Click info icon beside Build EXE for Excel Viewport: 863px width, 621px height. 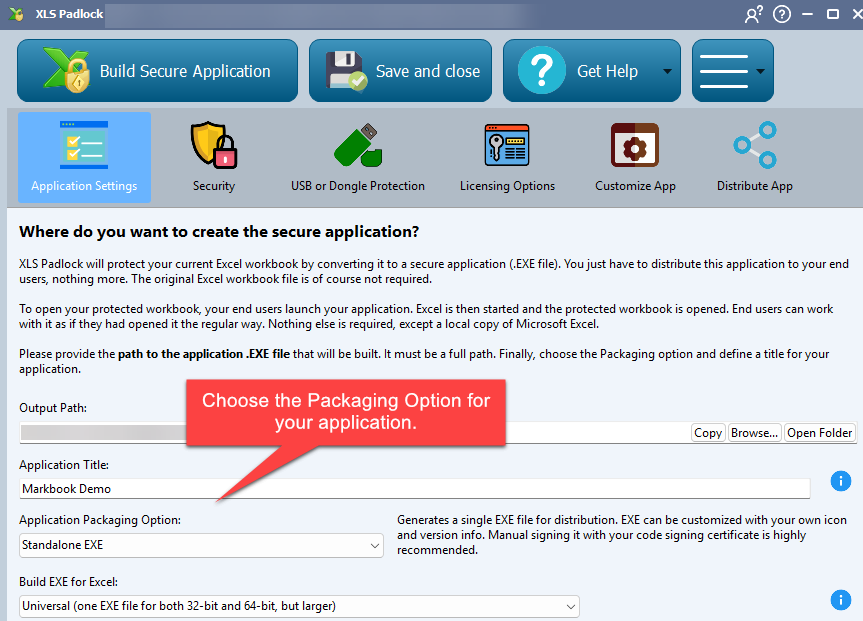click(841, 600)
